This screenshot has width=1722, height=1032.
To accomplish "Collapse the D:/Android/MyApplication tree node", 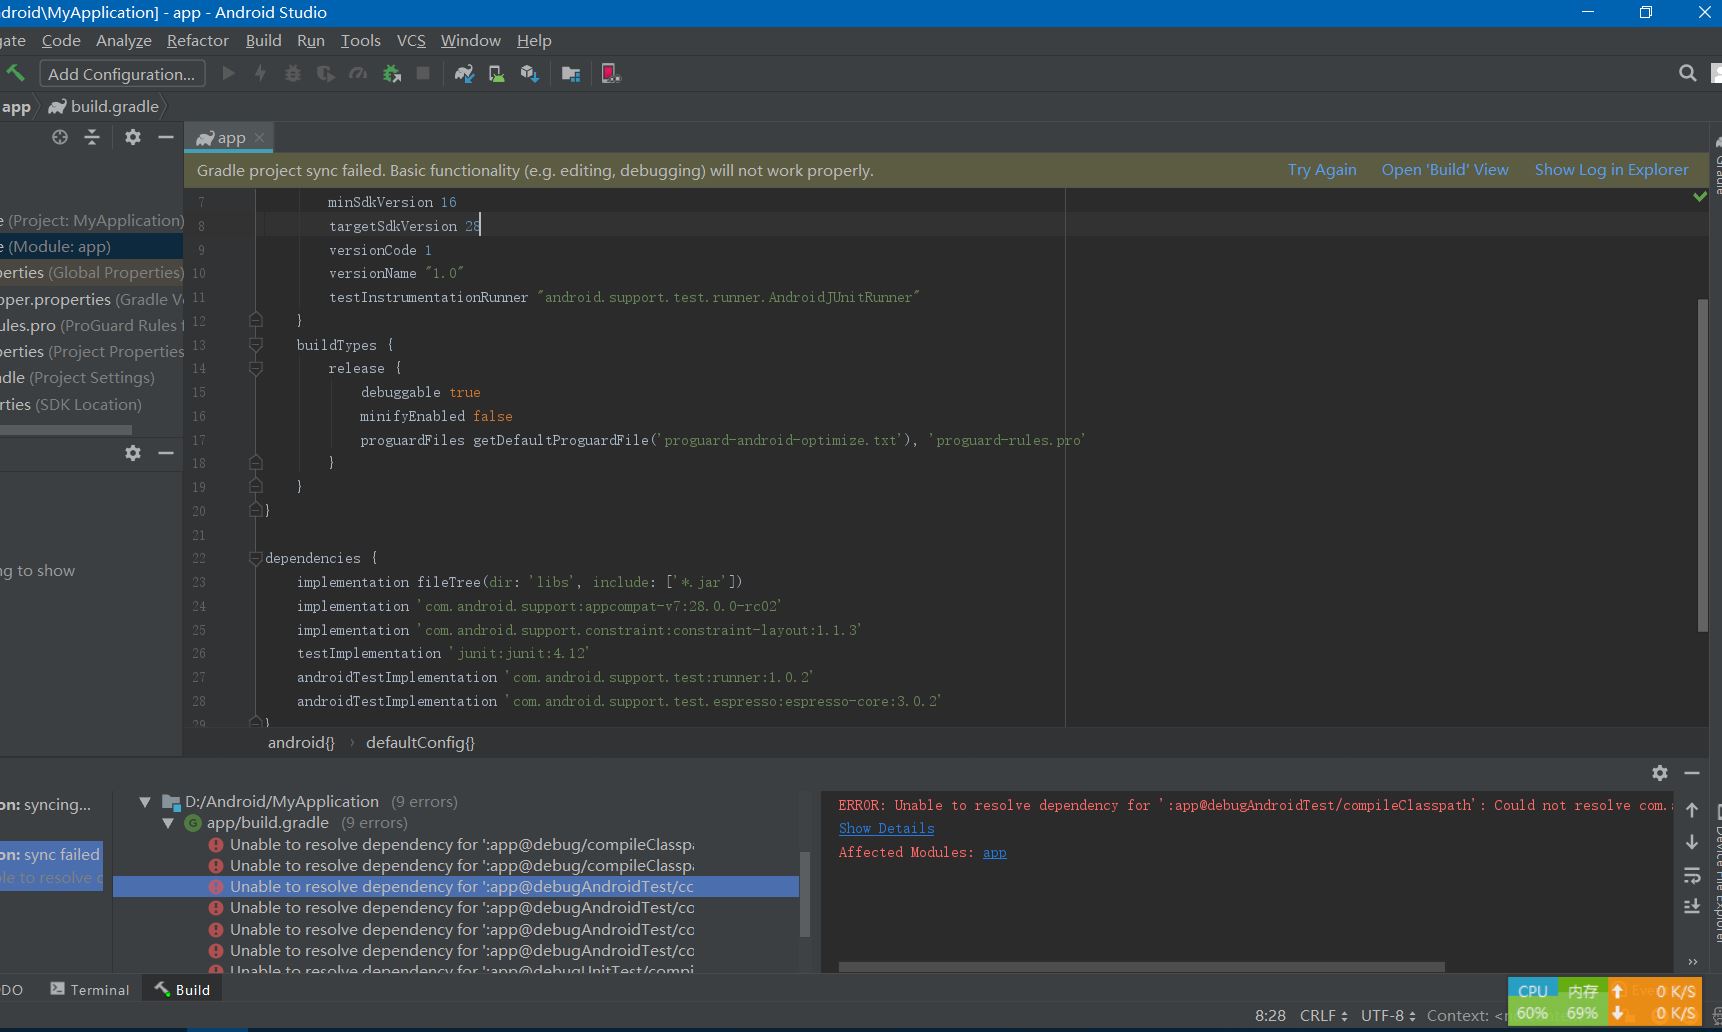I will click(x=145, y=802).
